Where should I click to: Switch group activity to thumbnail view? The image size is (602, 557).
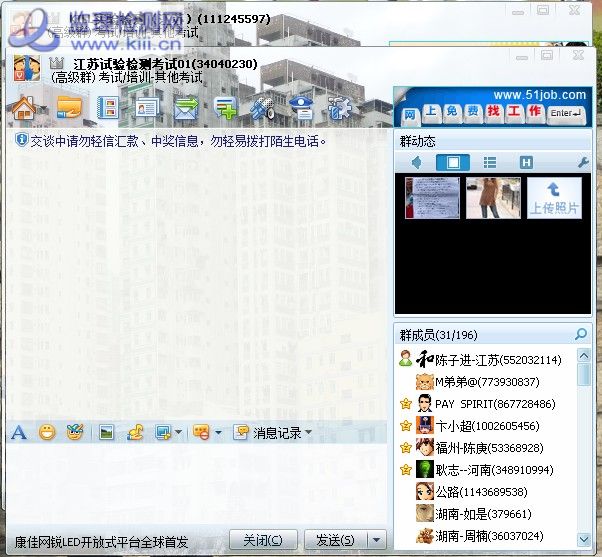tap(452, 162)
